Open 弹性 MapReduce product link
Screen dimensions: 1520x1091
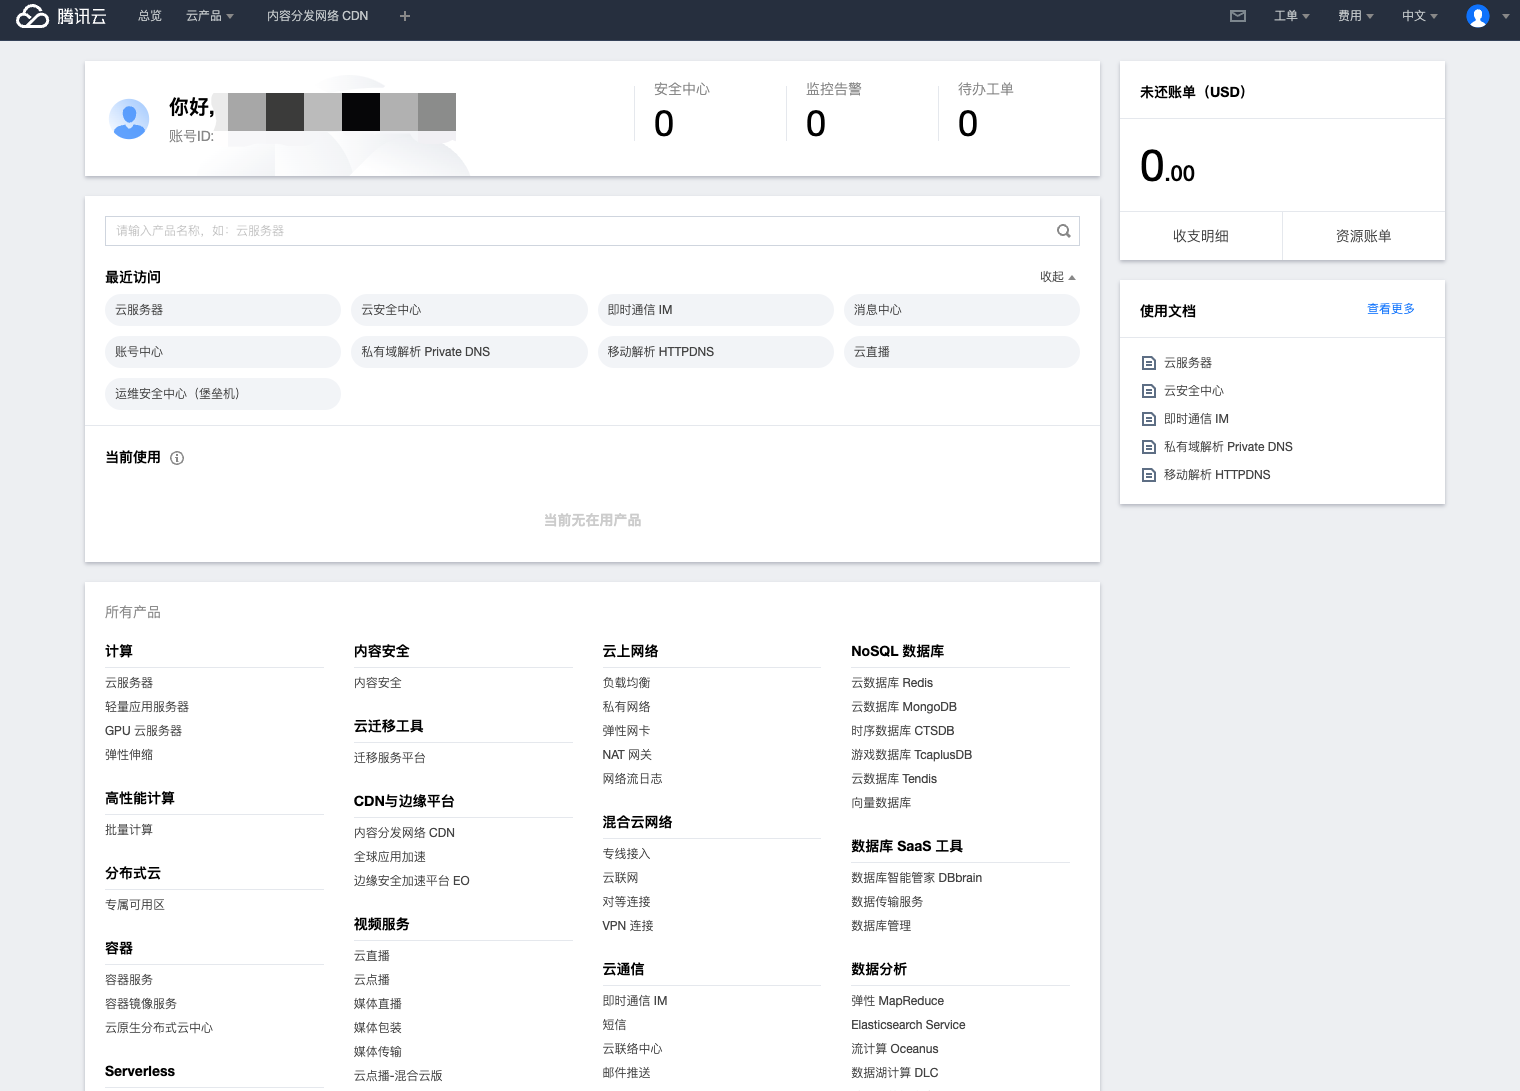898,1001
